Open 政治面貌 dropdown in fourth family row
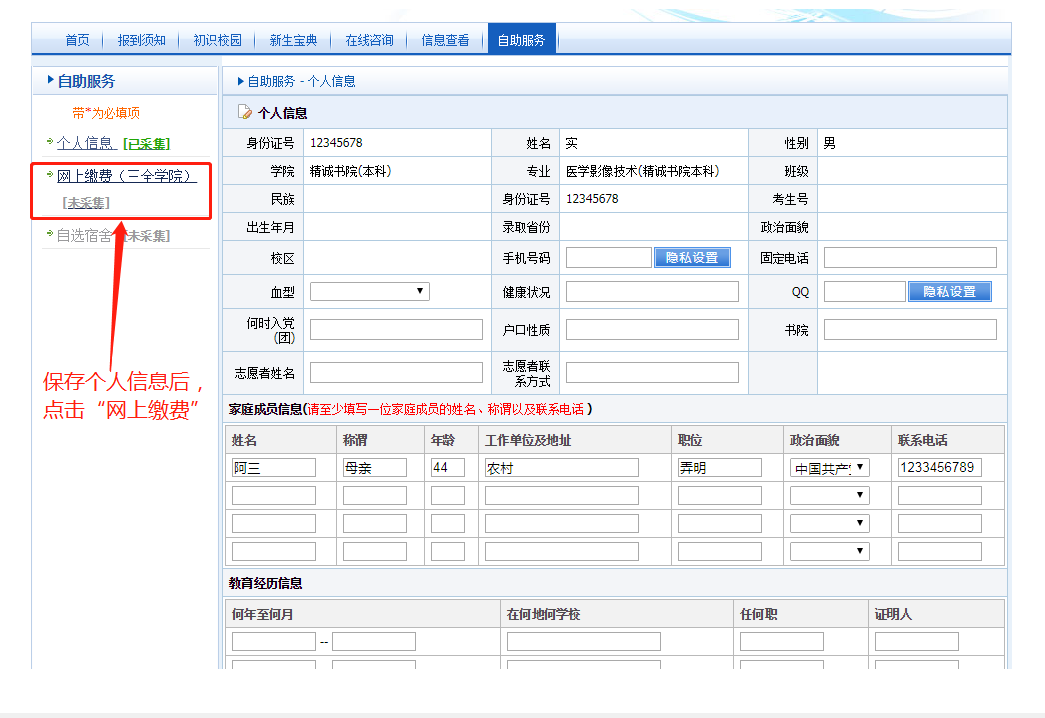This screenshot has width=1045, height=718. [x=829, y=551]
